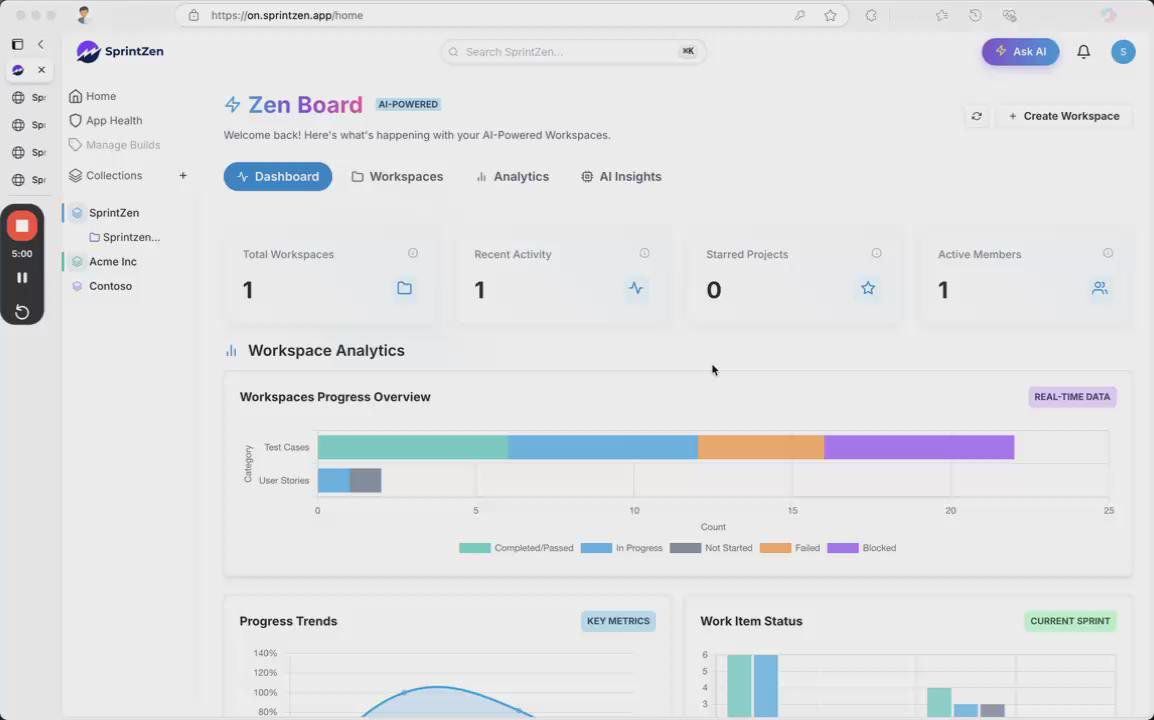1154x720 pixels.
Task: Click the Work Item Status chart title
Action: pyautogui.click(x=751, y=621)
